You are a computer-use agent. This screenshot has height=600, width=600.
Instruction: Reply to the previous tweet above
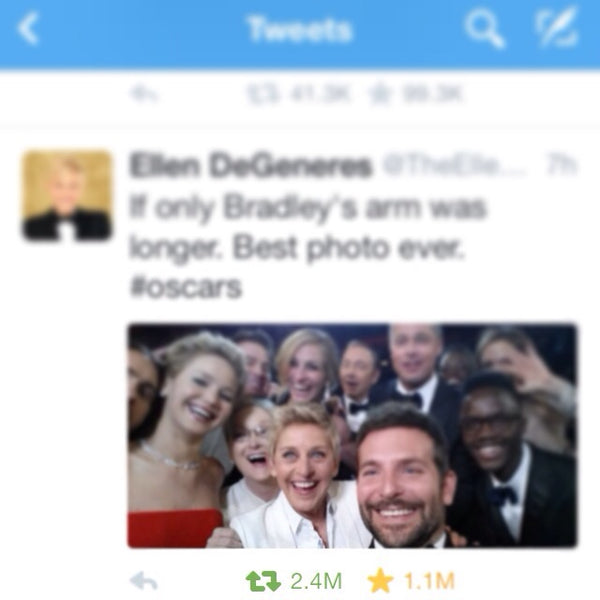[x=143, y=94]
